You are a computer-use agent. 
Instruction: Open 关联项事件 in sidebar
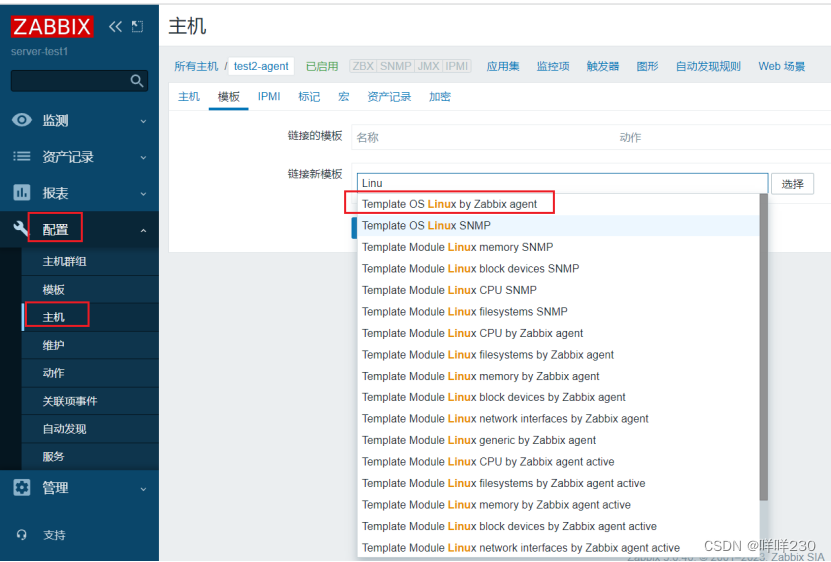pyautogui.click(x=70, y=401)
